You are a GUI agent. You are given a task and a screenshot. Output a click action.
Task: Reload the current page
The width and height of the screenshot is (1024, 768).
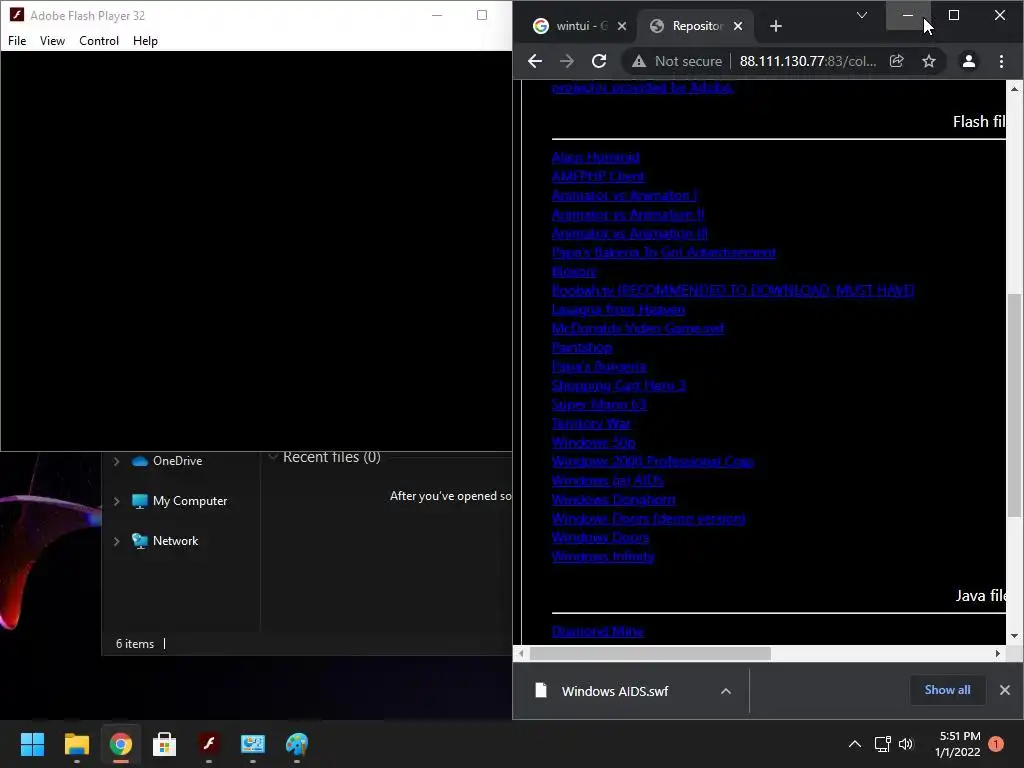click(599, 61)
